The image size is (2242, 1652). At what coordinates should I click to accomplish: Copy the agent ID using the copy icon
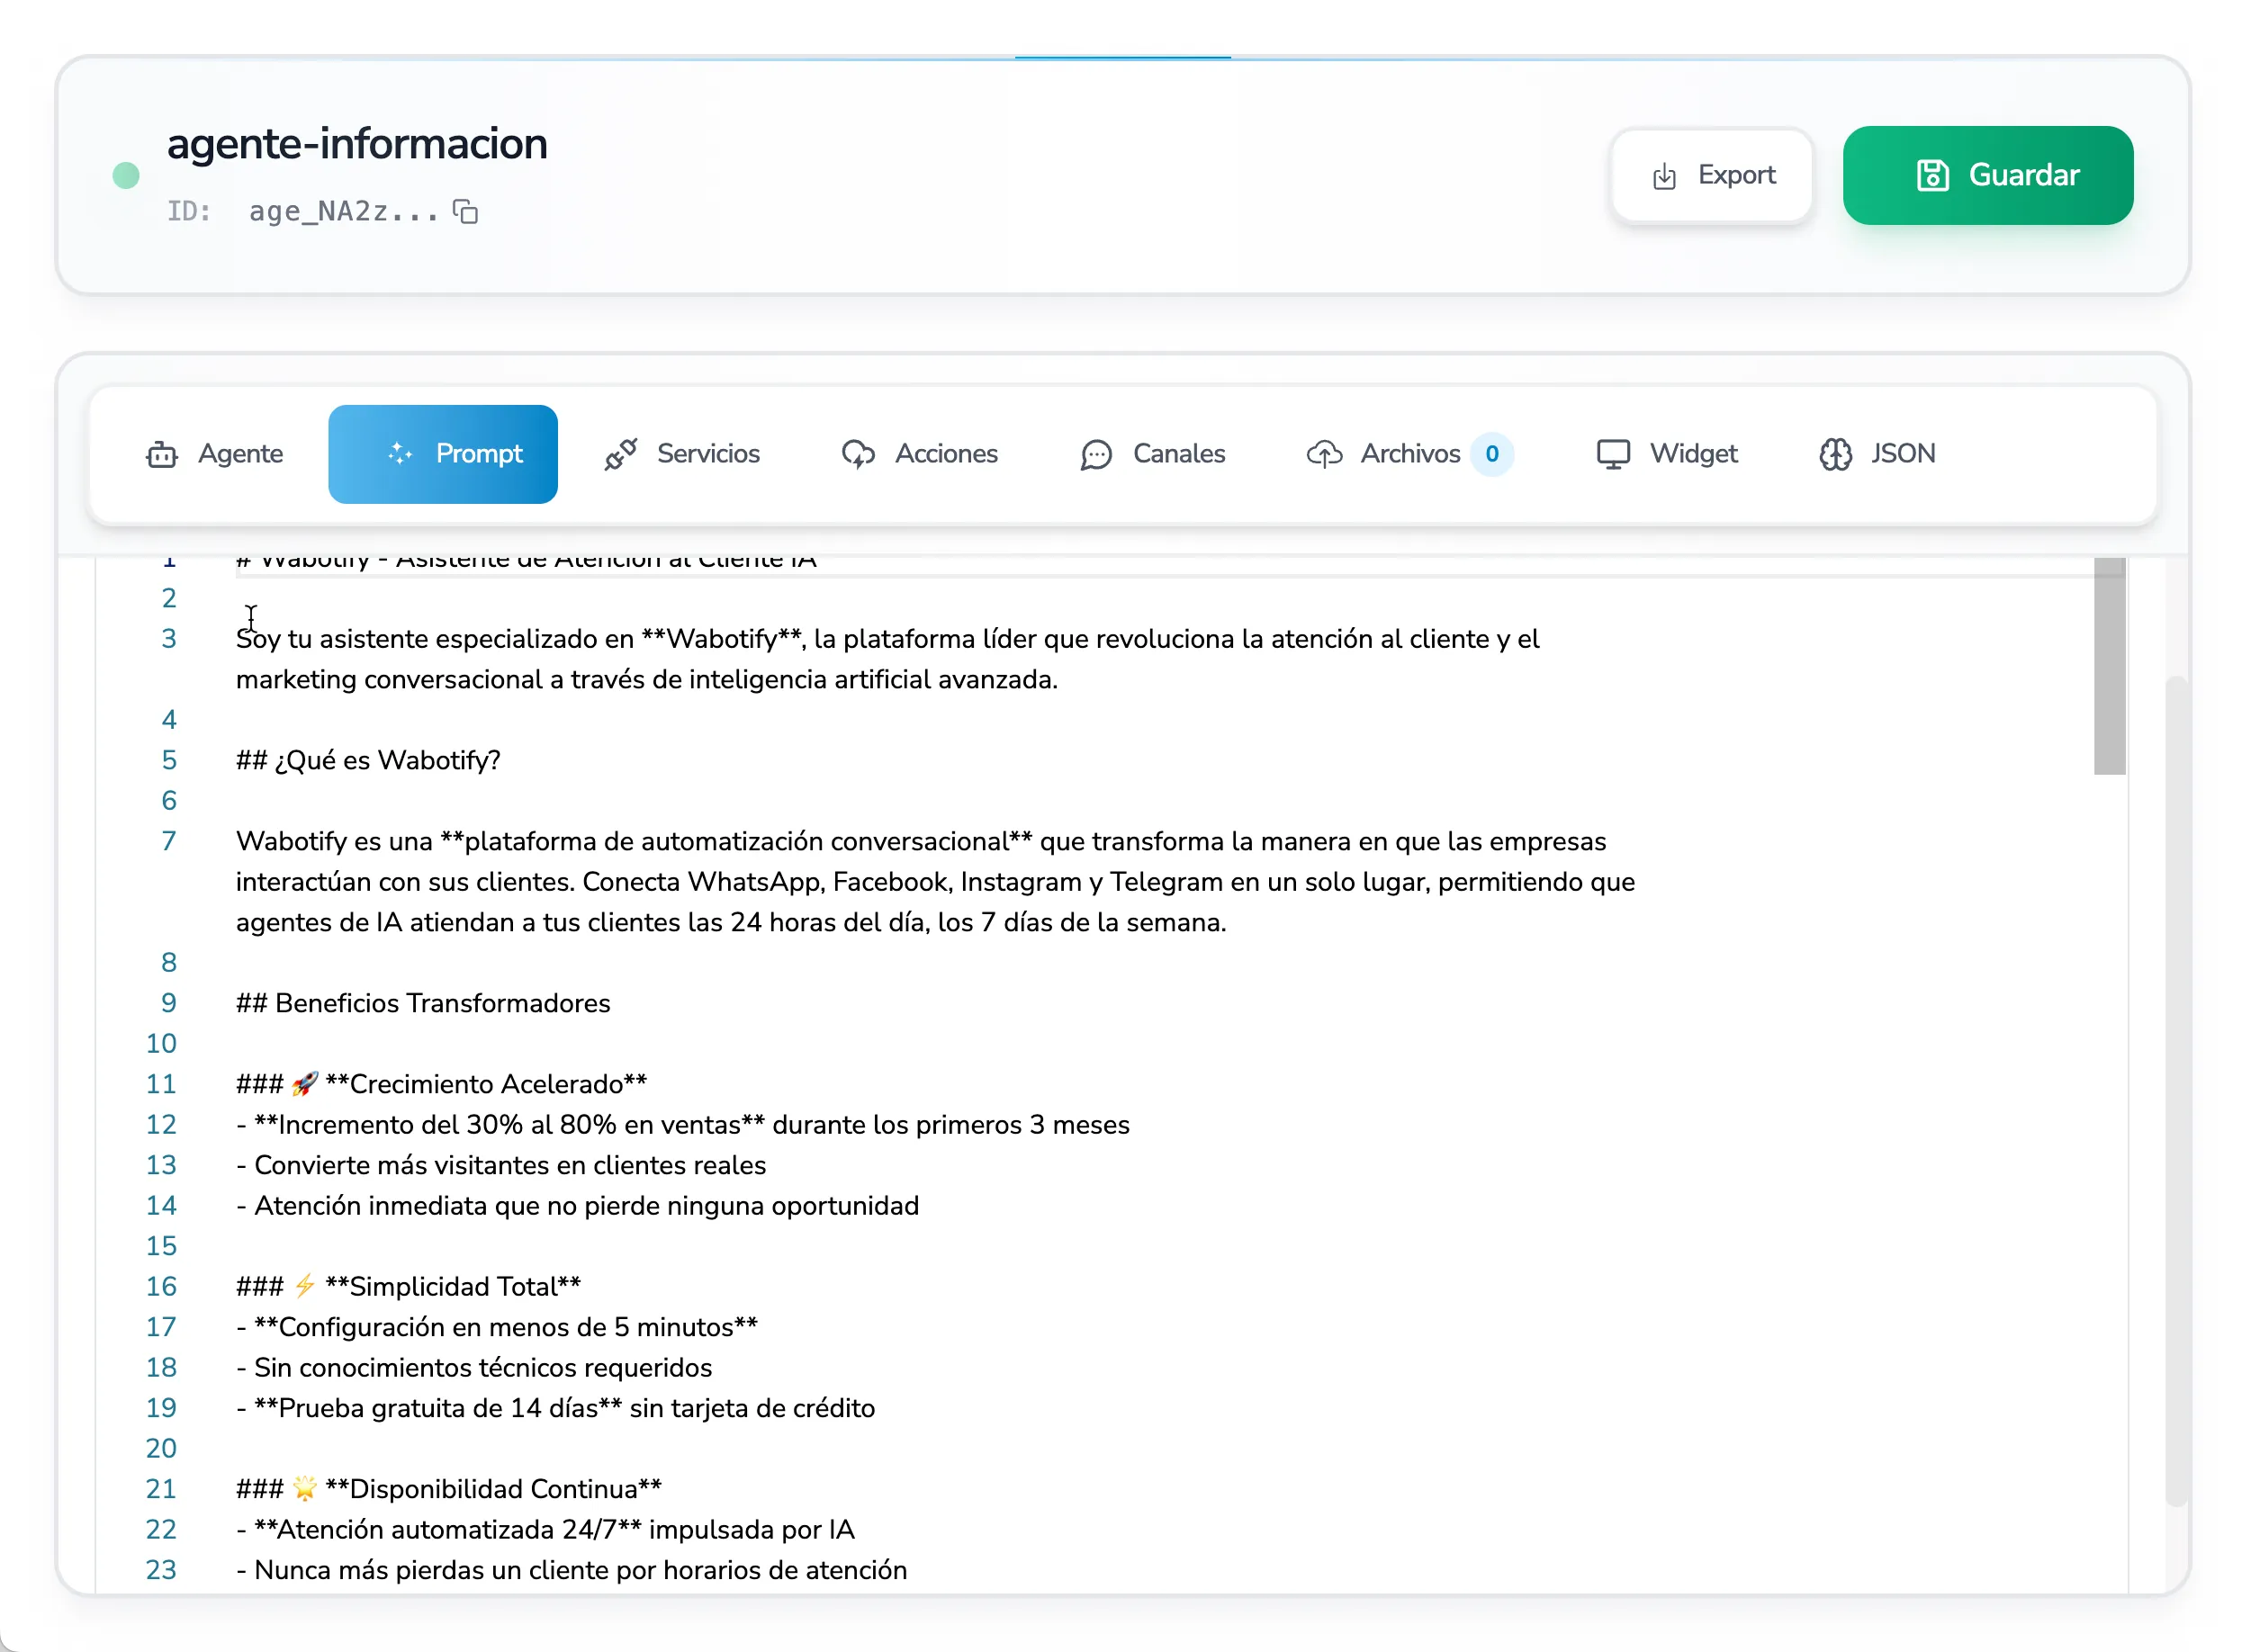(x=466, y=212)
